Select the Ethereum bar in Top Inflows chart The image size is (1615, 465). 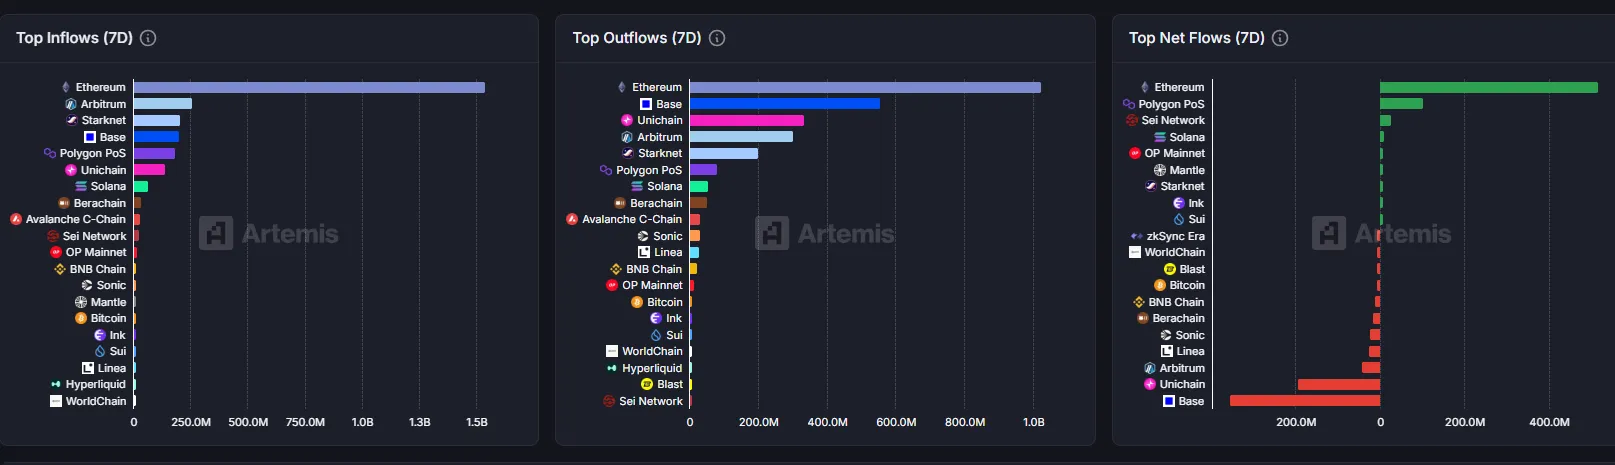[x=309, y=87]
